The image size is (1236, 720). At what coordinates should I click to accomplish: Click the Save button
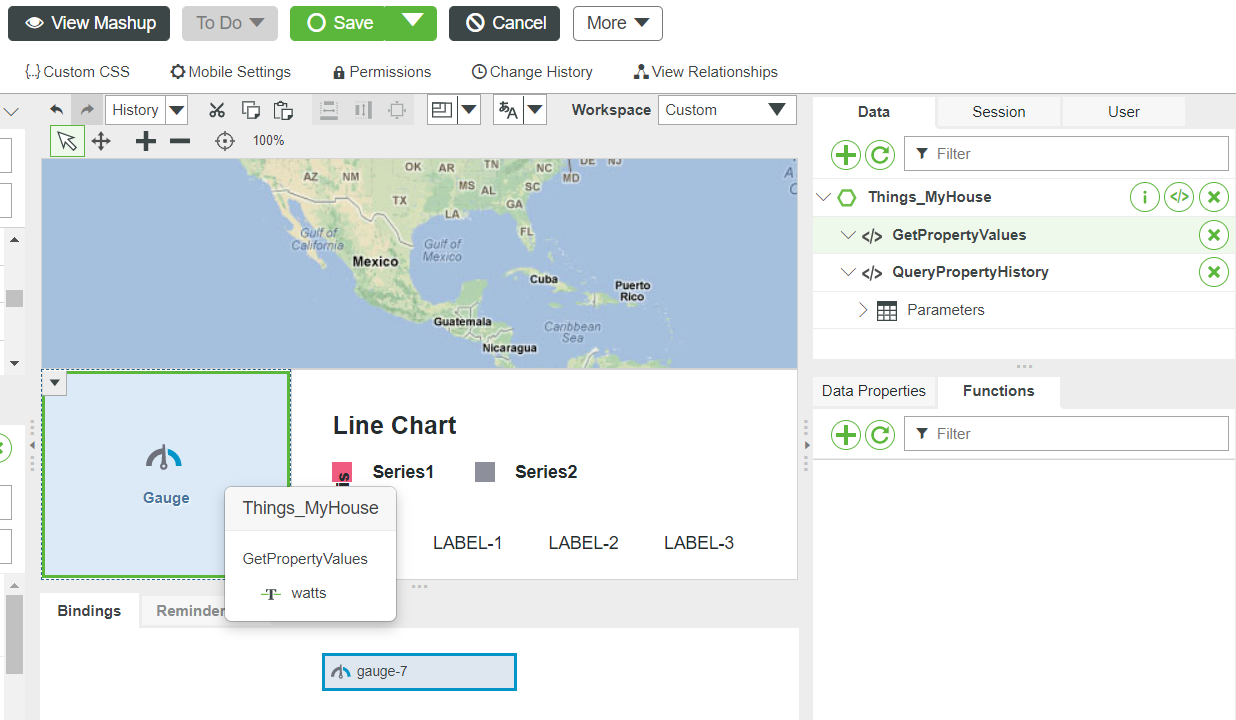(339, 22)
